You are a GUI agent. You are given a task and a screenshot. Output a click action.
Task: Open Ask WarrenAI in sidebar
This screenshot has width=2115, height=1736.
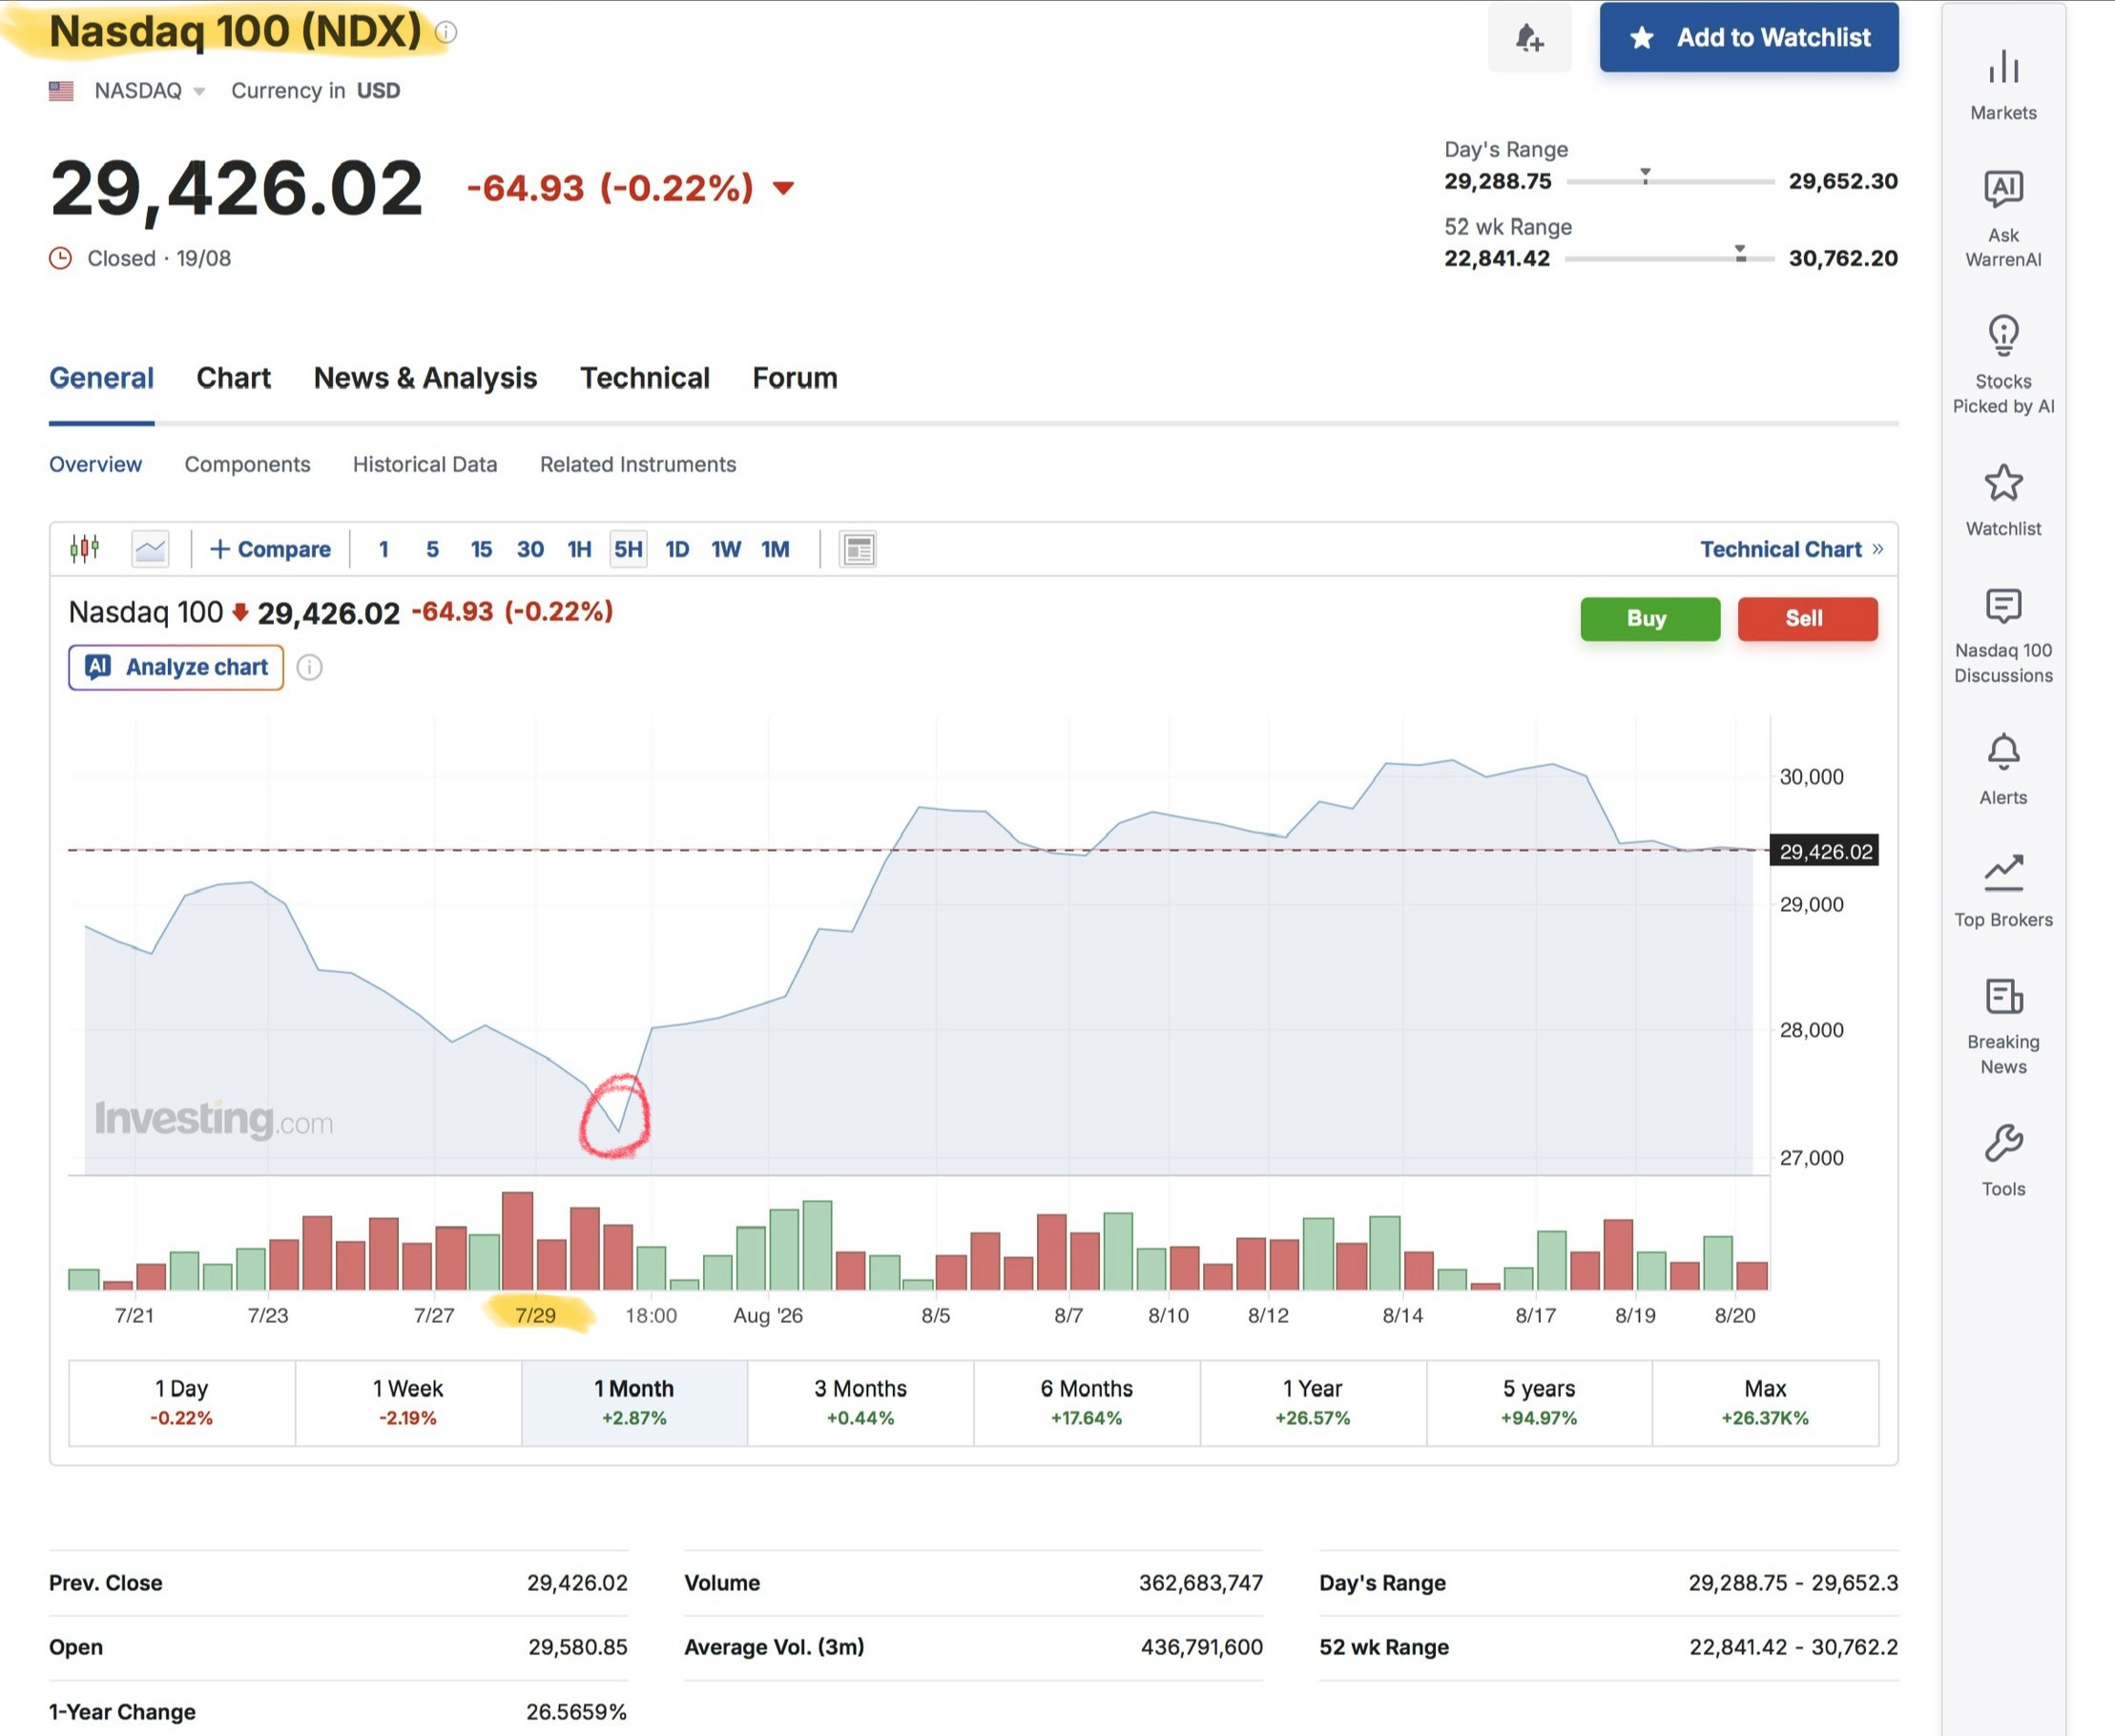click(2003, 219)
